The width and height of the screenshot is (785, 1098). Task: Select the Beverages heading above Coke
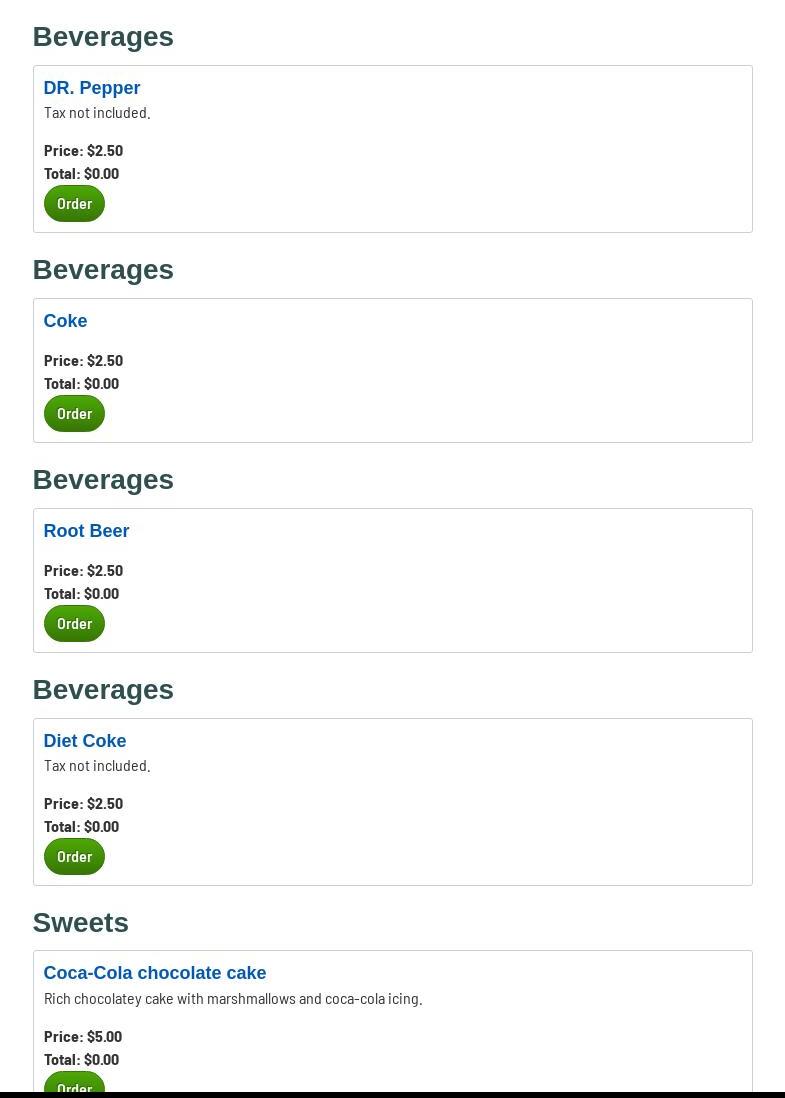pos(103,270)
